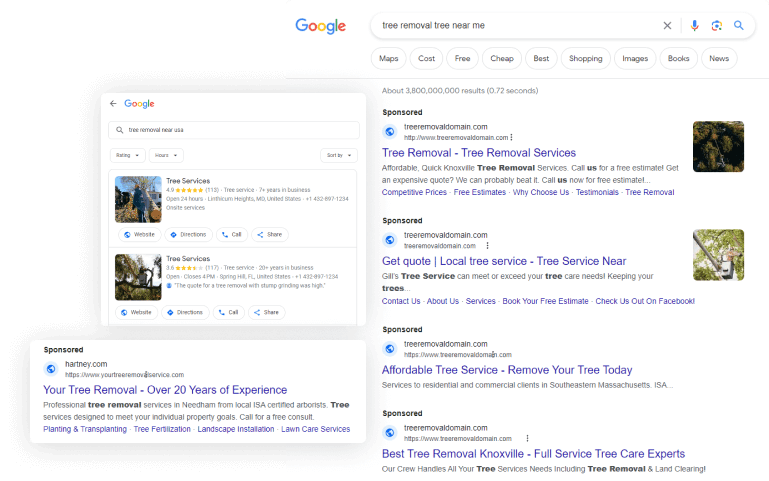Select the Cost filter chip

pyautogui.click(x=426, y=58)
